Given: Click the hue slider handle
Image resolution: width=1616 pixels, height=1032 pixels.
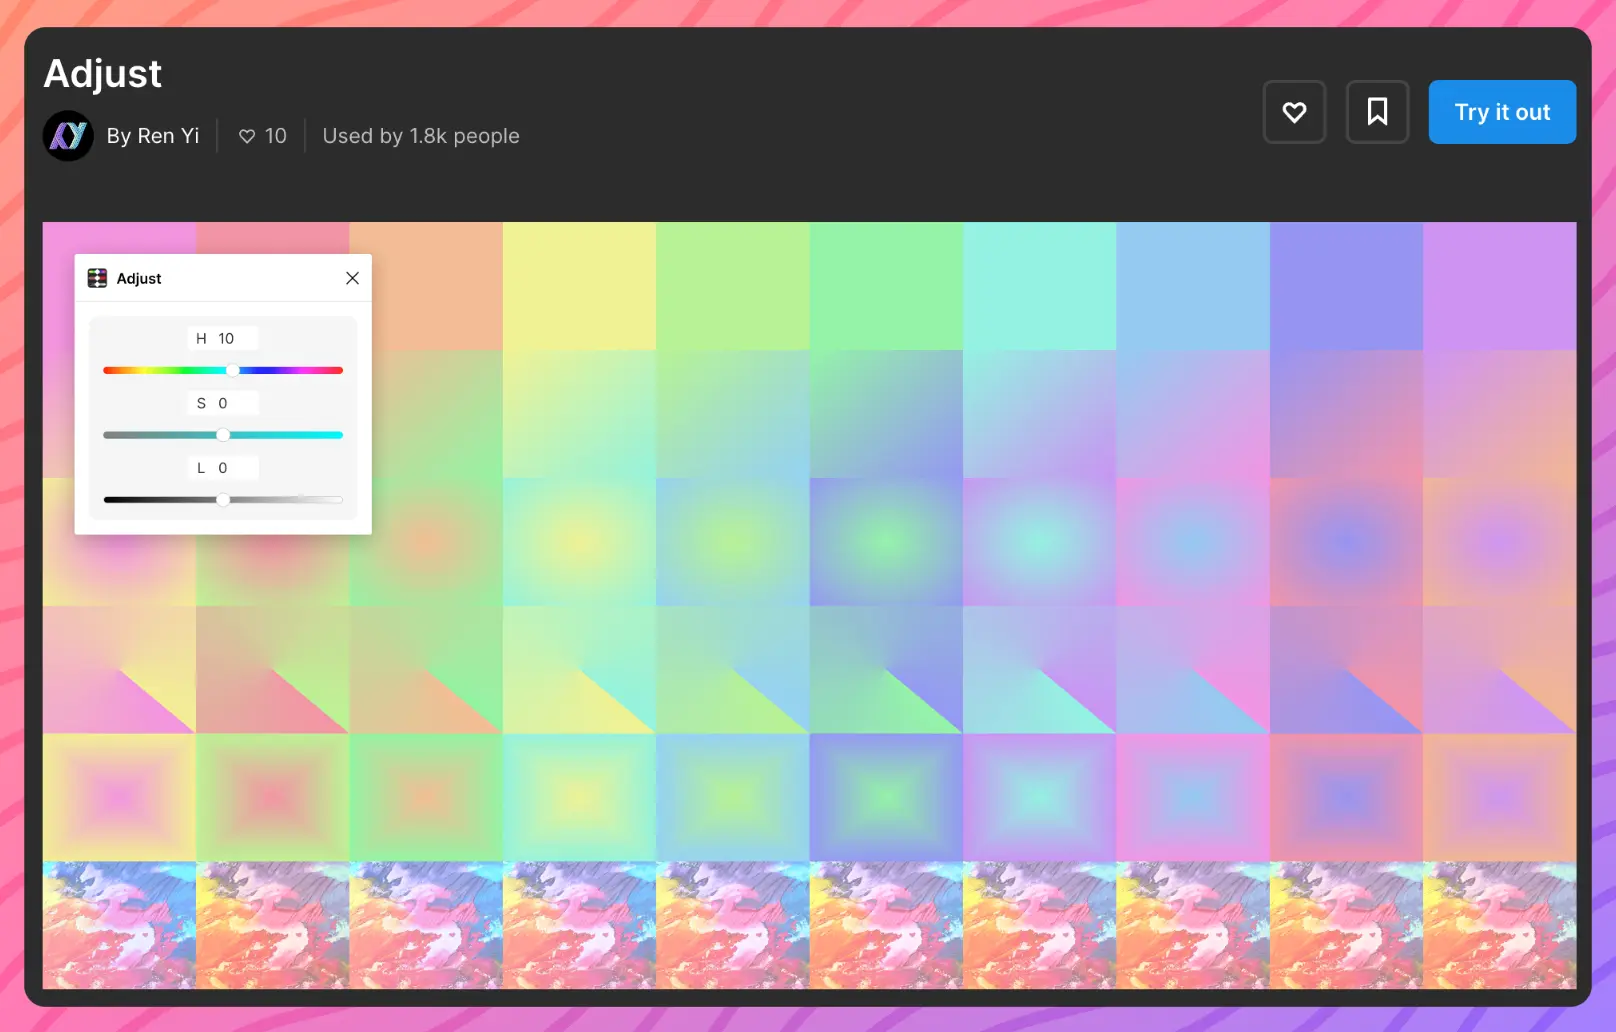Looking at the screenshot, I should click(x=233, y=370).
